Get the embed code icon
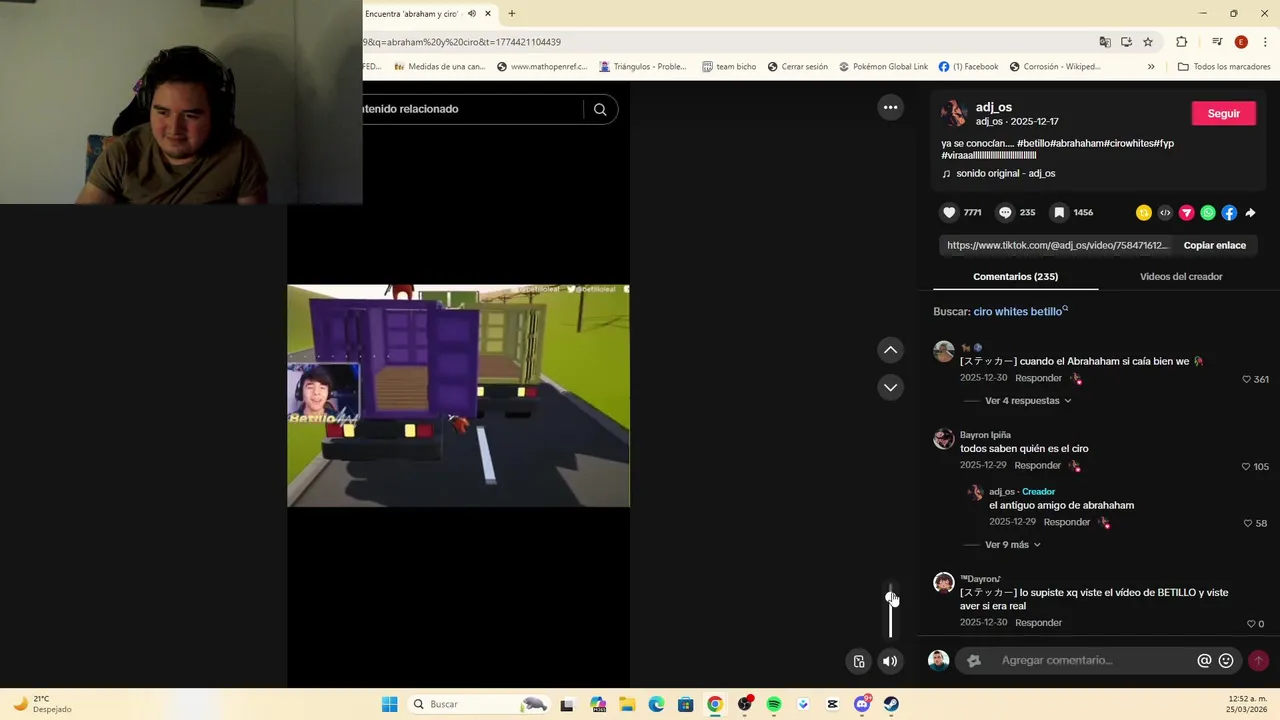 coord(1165,212)
